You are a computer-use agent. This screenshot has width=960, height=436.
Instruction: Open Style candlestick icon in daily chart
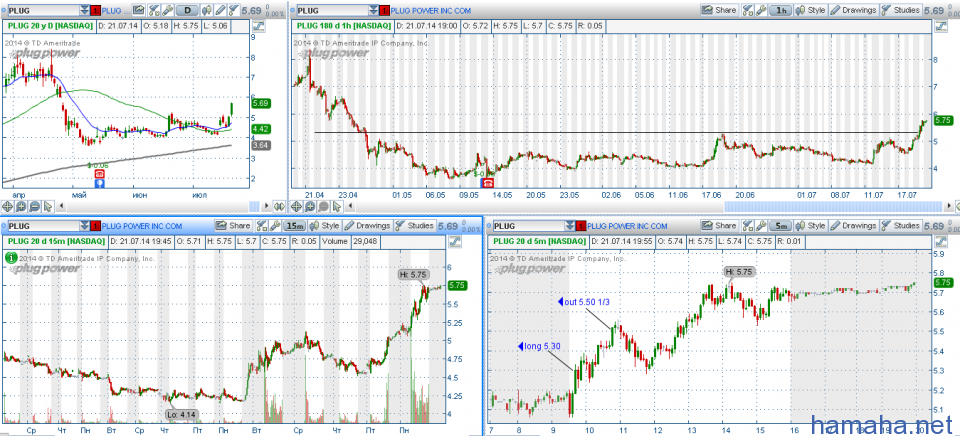click(206, 10)
